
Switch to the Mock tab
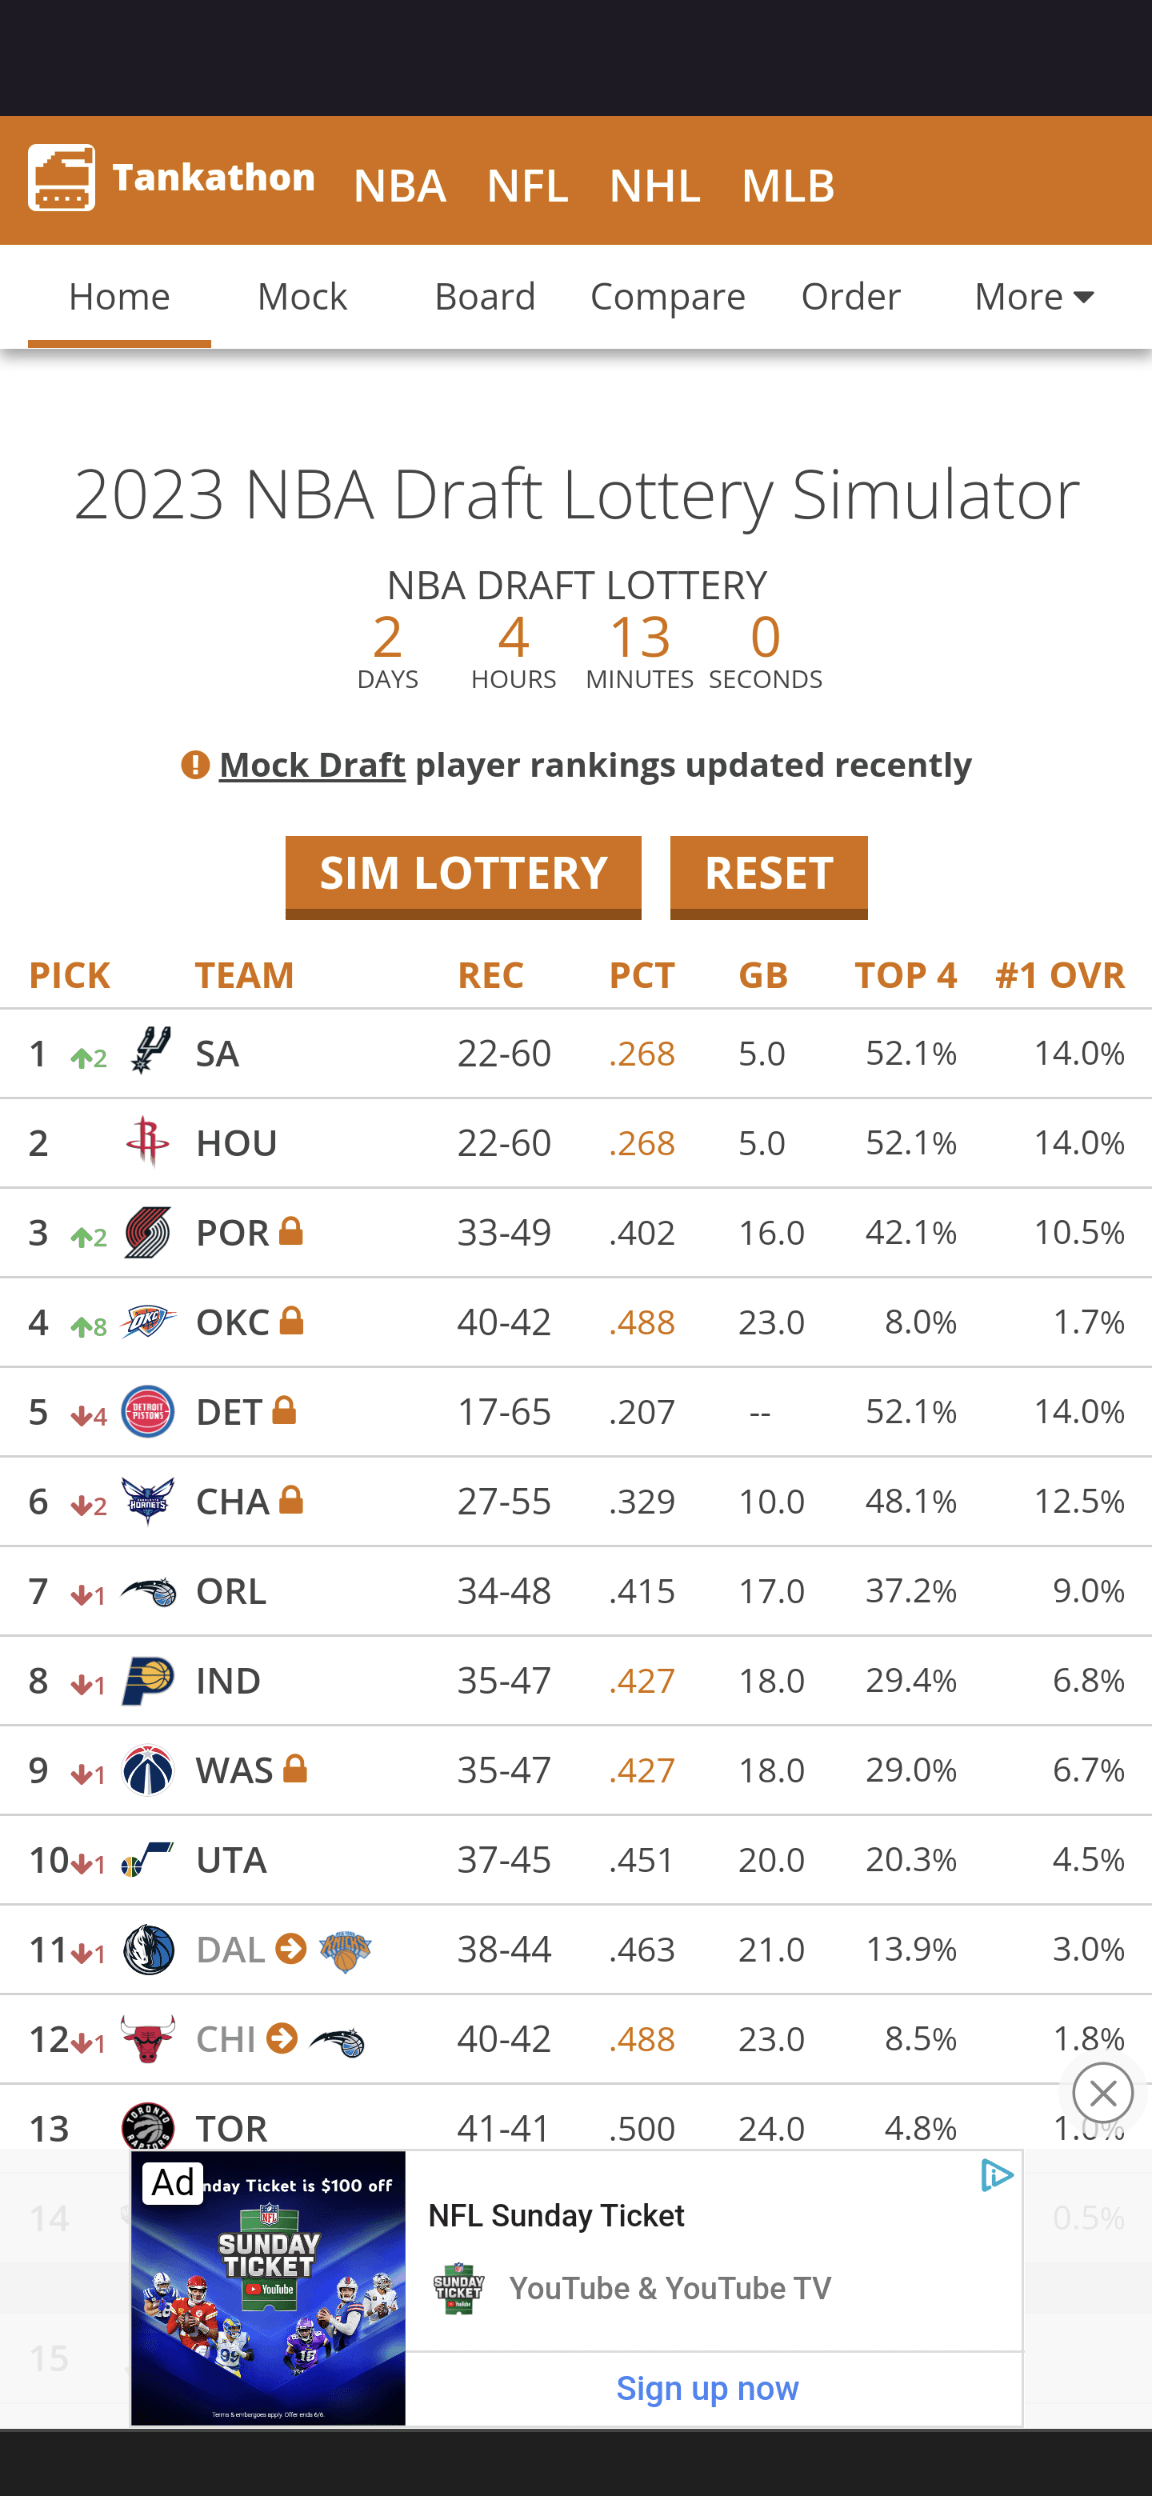point(302,297)
